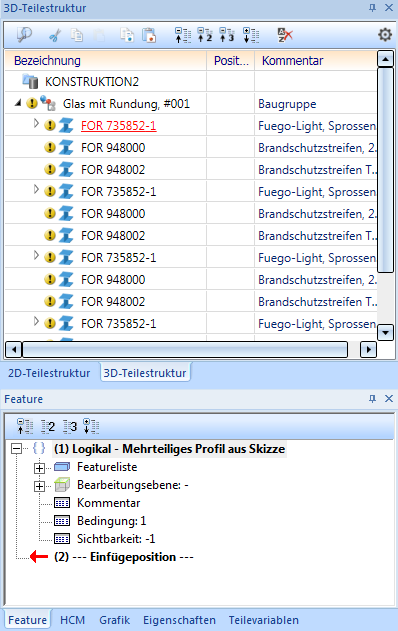Expand all levels in 3D-Teilestruktur toolbar
Image resolution: width=398 pixels, height=631 pixels.
(x=251, y=35)
